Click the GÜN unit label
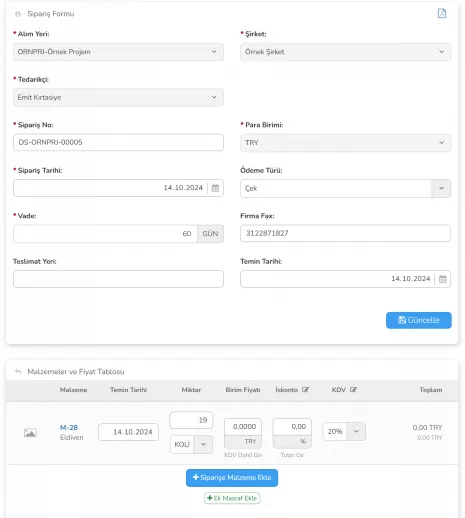The width and height of the screenshot is (465, 518). pos(210,234)
